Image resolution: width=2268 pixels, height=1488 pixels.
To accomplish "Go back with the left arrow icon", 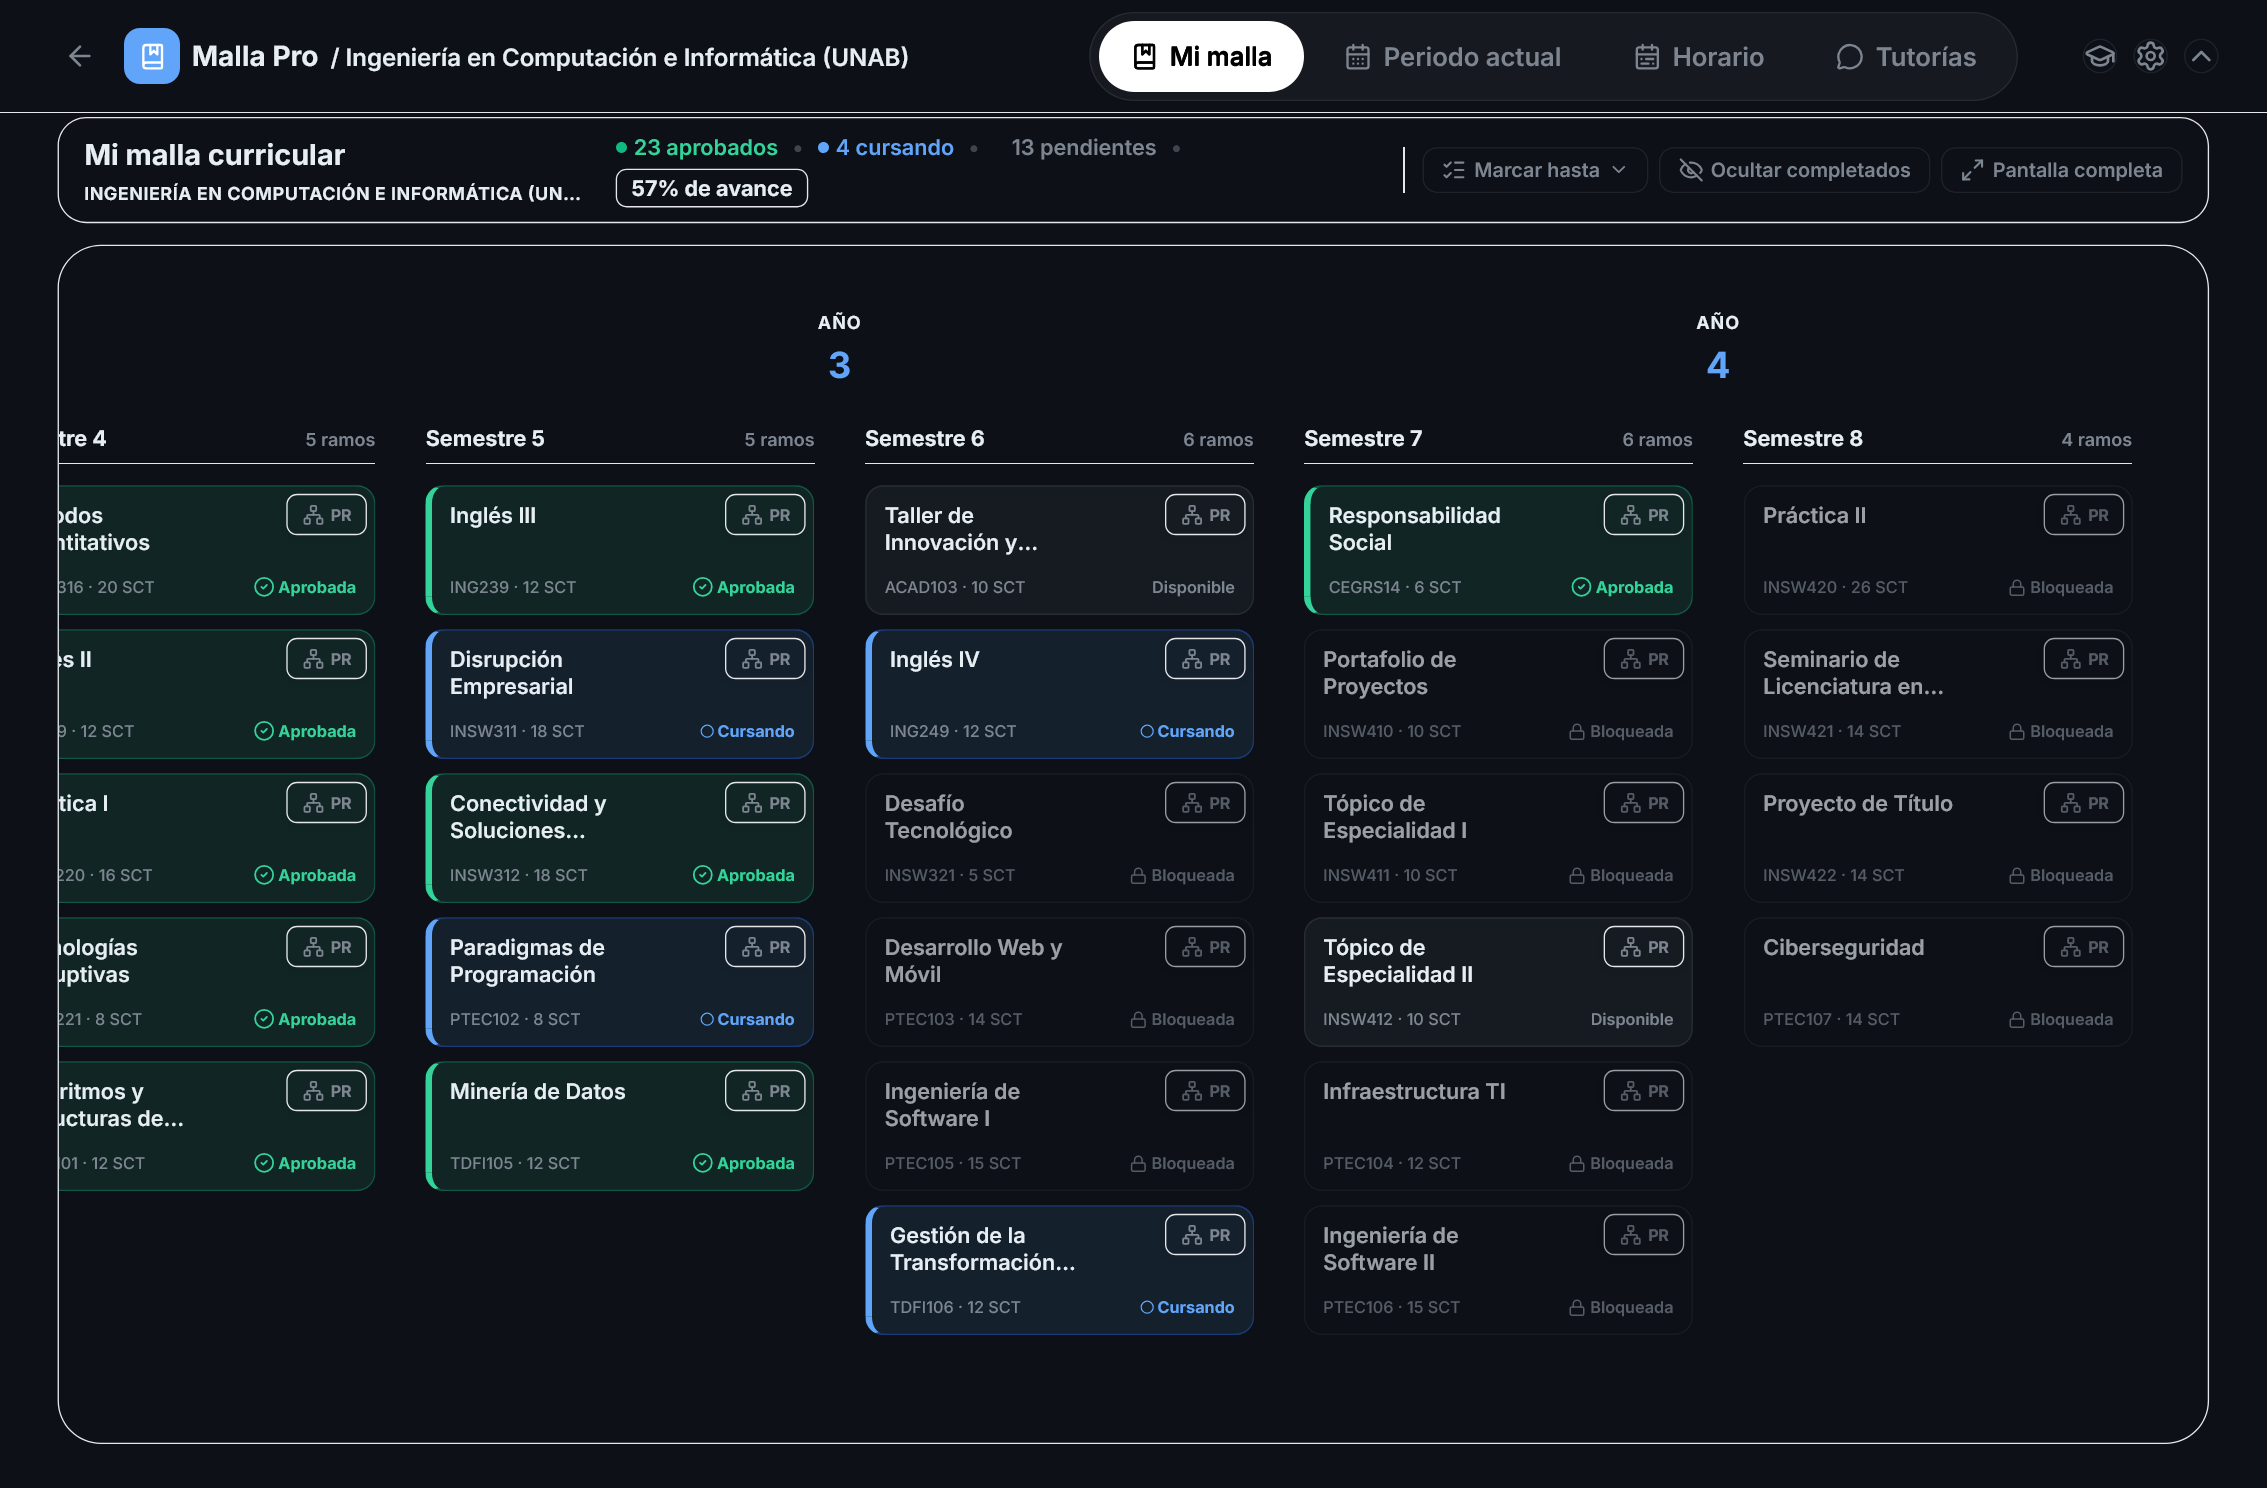I will point(80,57).
